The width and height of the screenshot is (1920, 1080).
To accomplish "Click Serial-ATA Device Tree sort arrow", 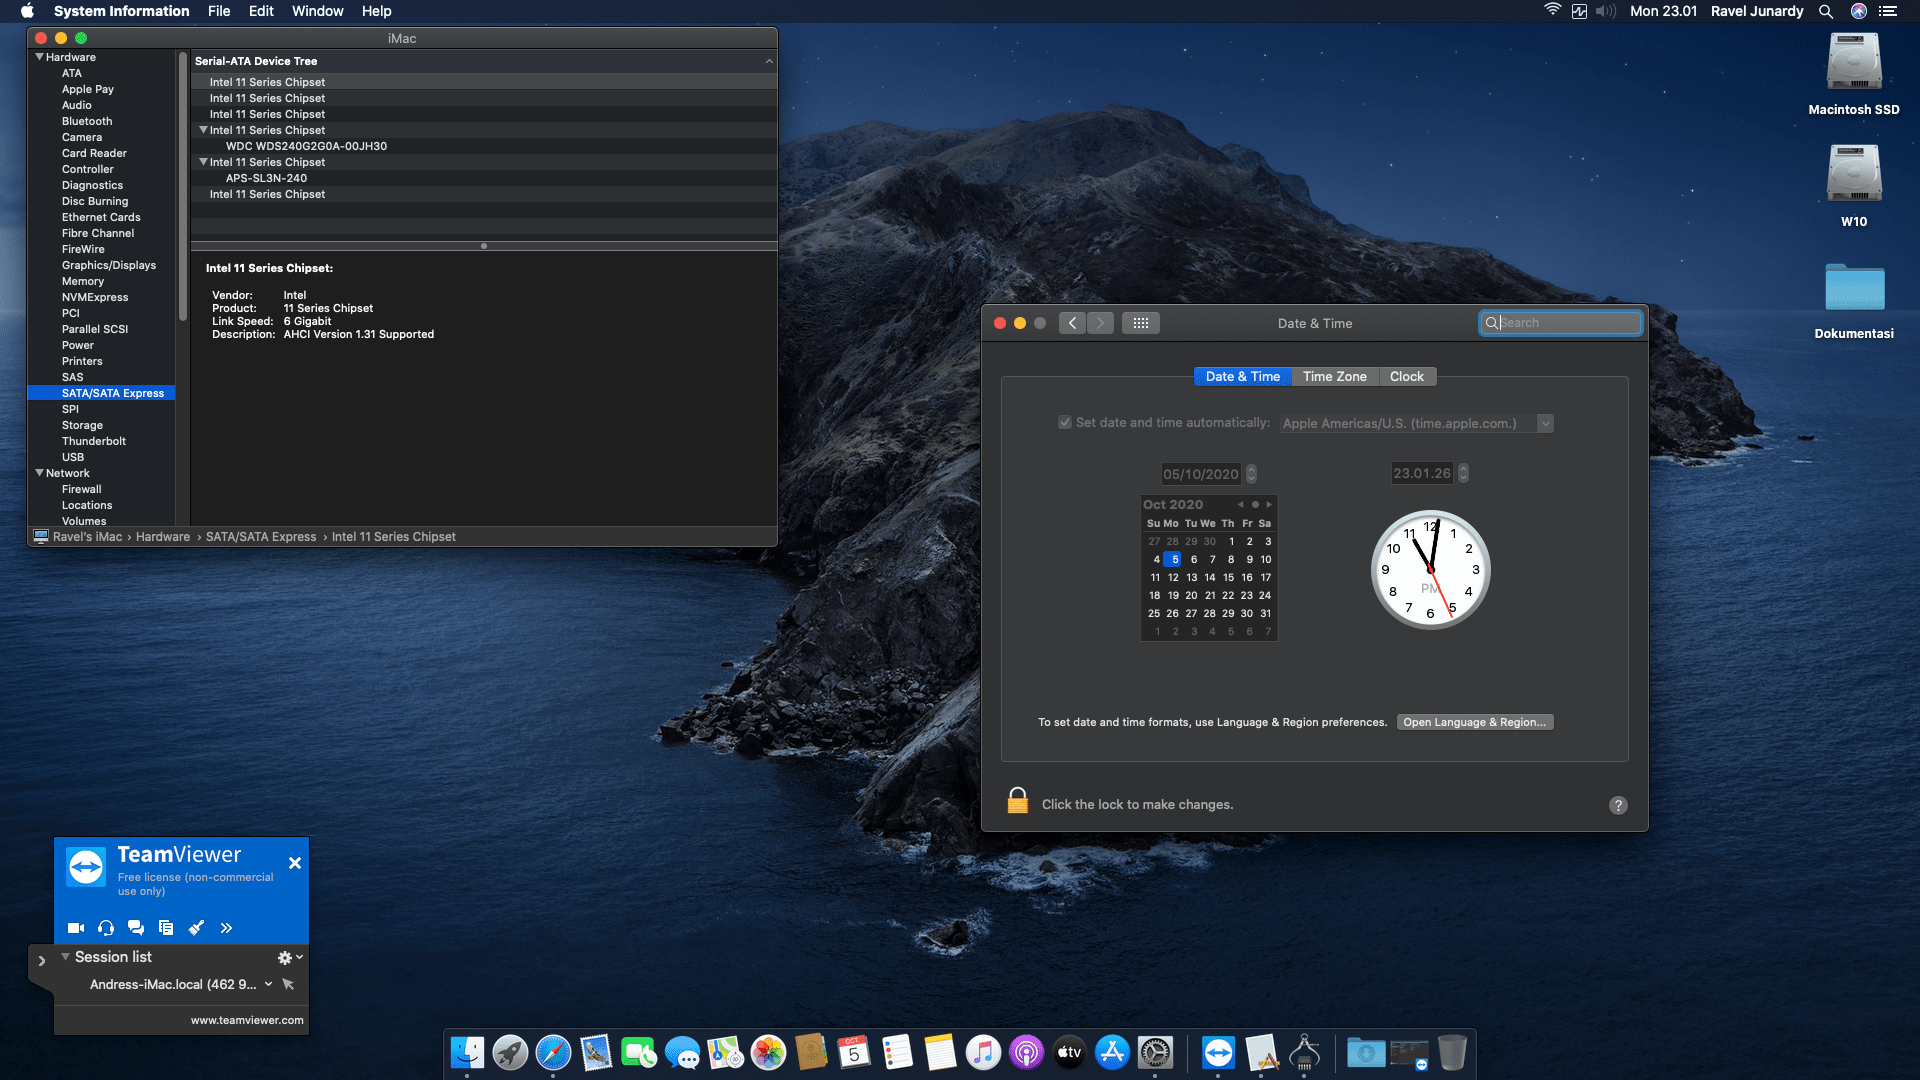I will 769,61.
